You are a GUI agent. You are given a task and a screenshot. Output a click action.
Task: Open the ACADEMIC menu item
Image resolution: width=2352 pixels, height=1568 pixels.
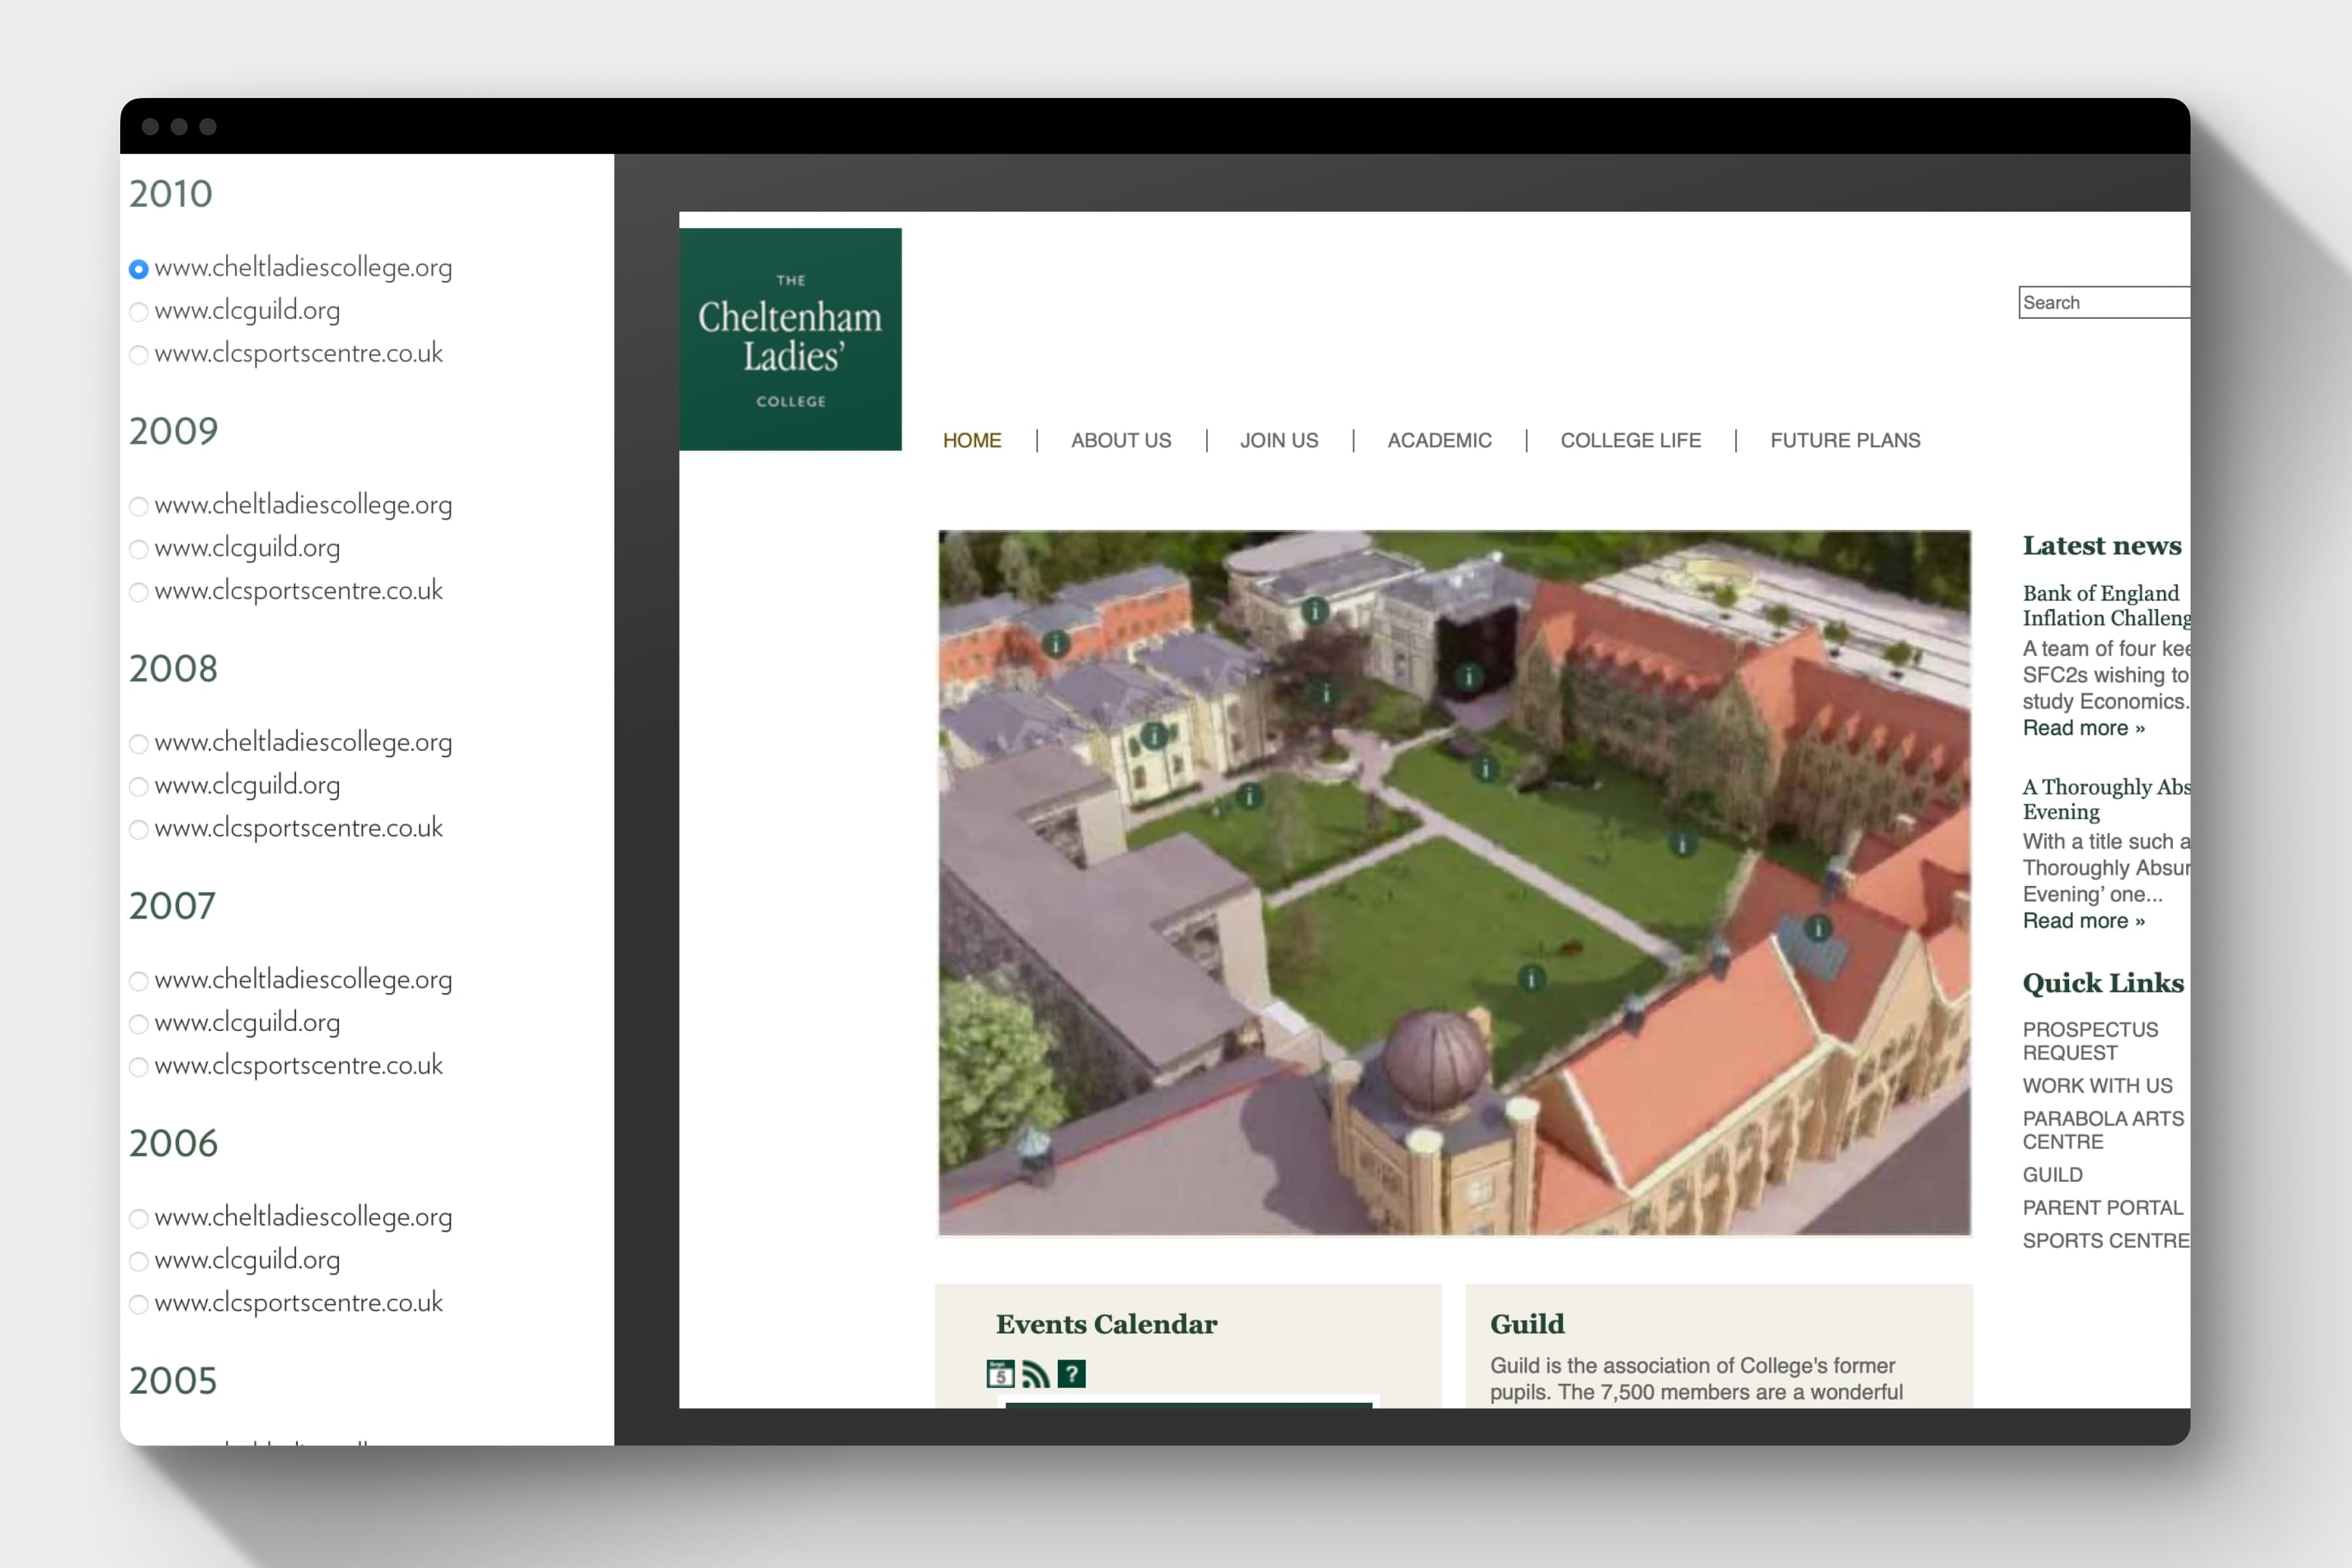(1439, 440)
